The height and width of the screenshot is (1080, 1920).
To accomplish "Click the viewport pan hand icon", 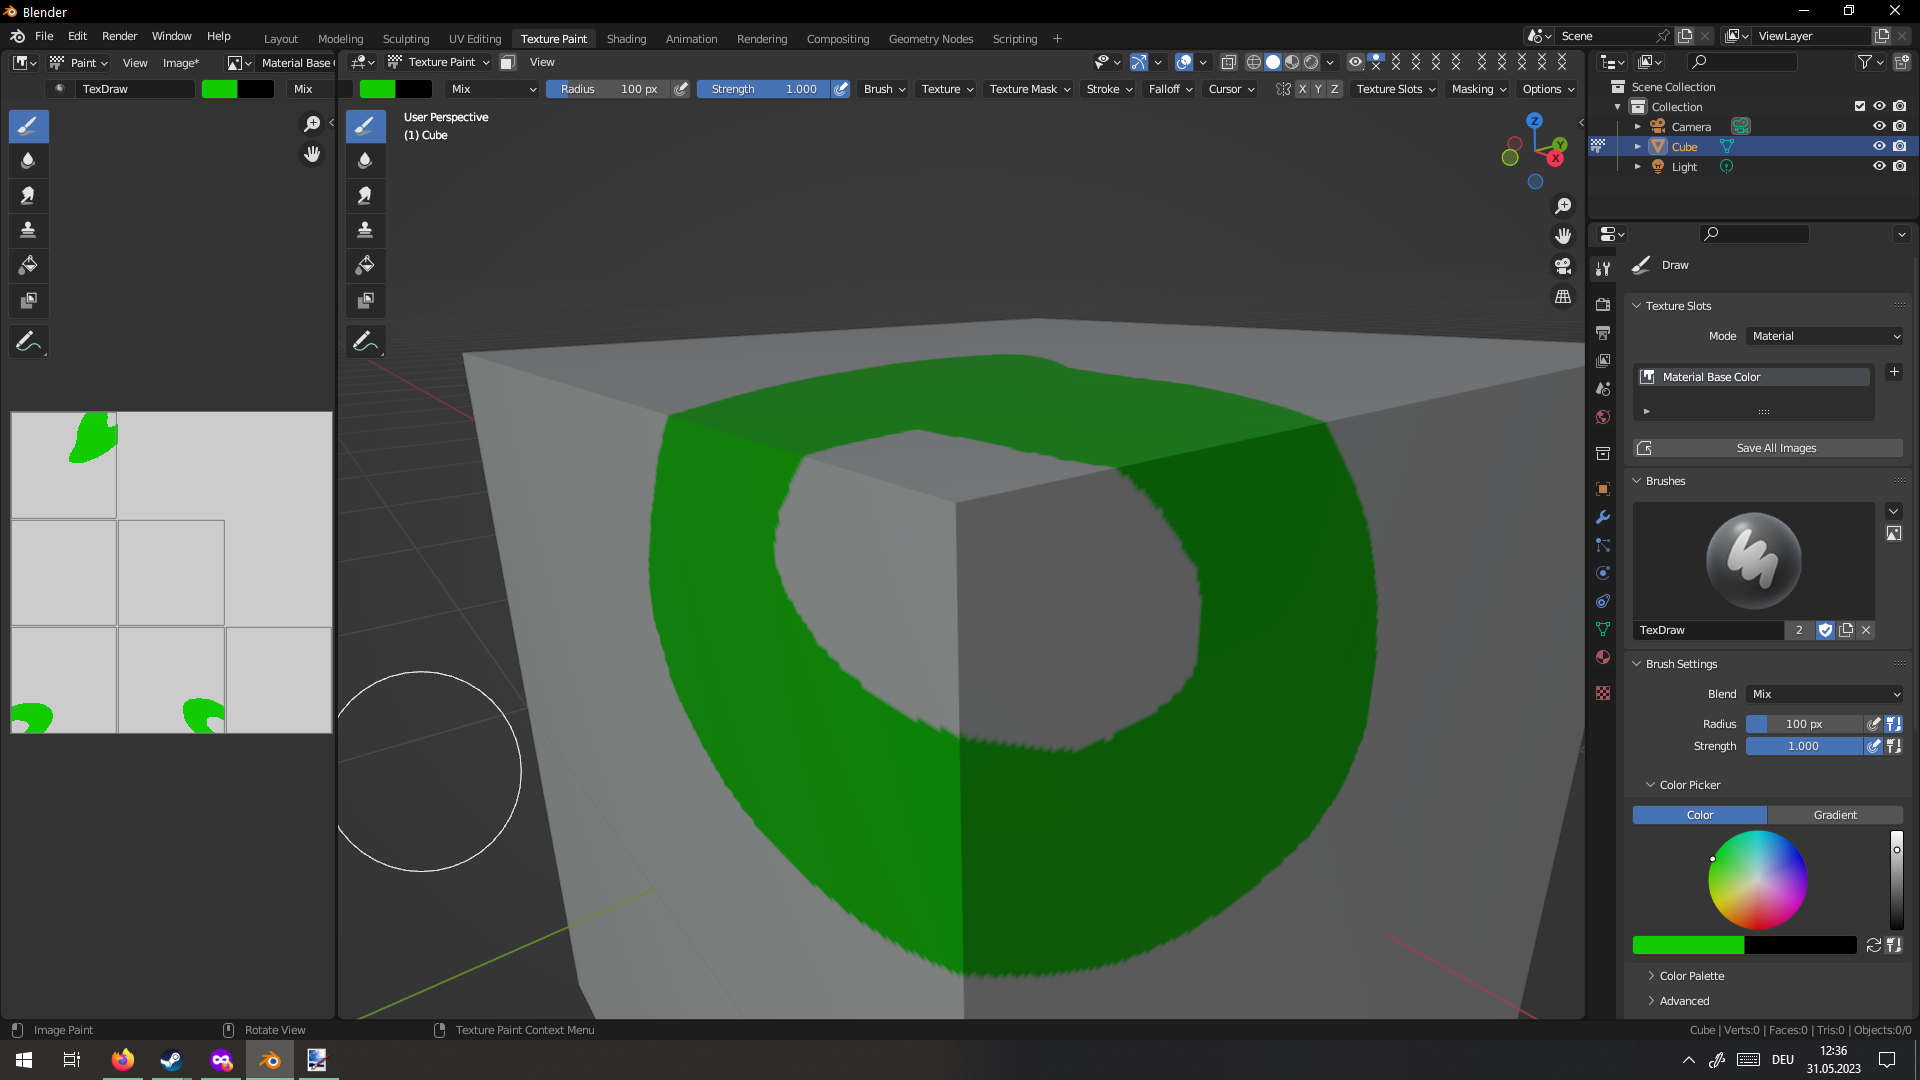I will 1563,236.
